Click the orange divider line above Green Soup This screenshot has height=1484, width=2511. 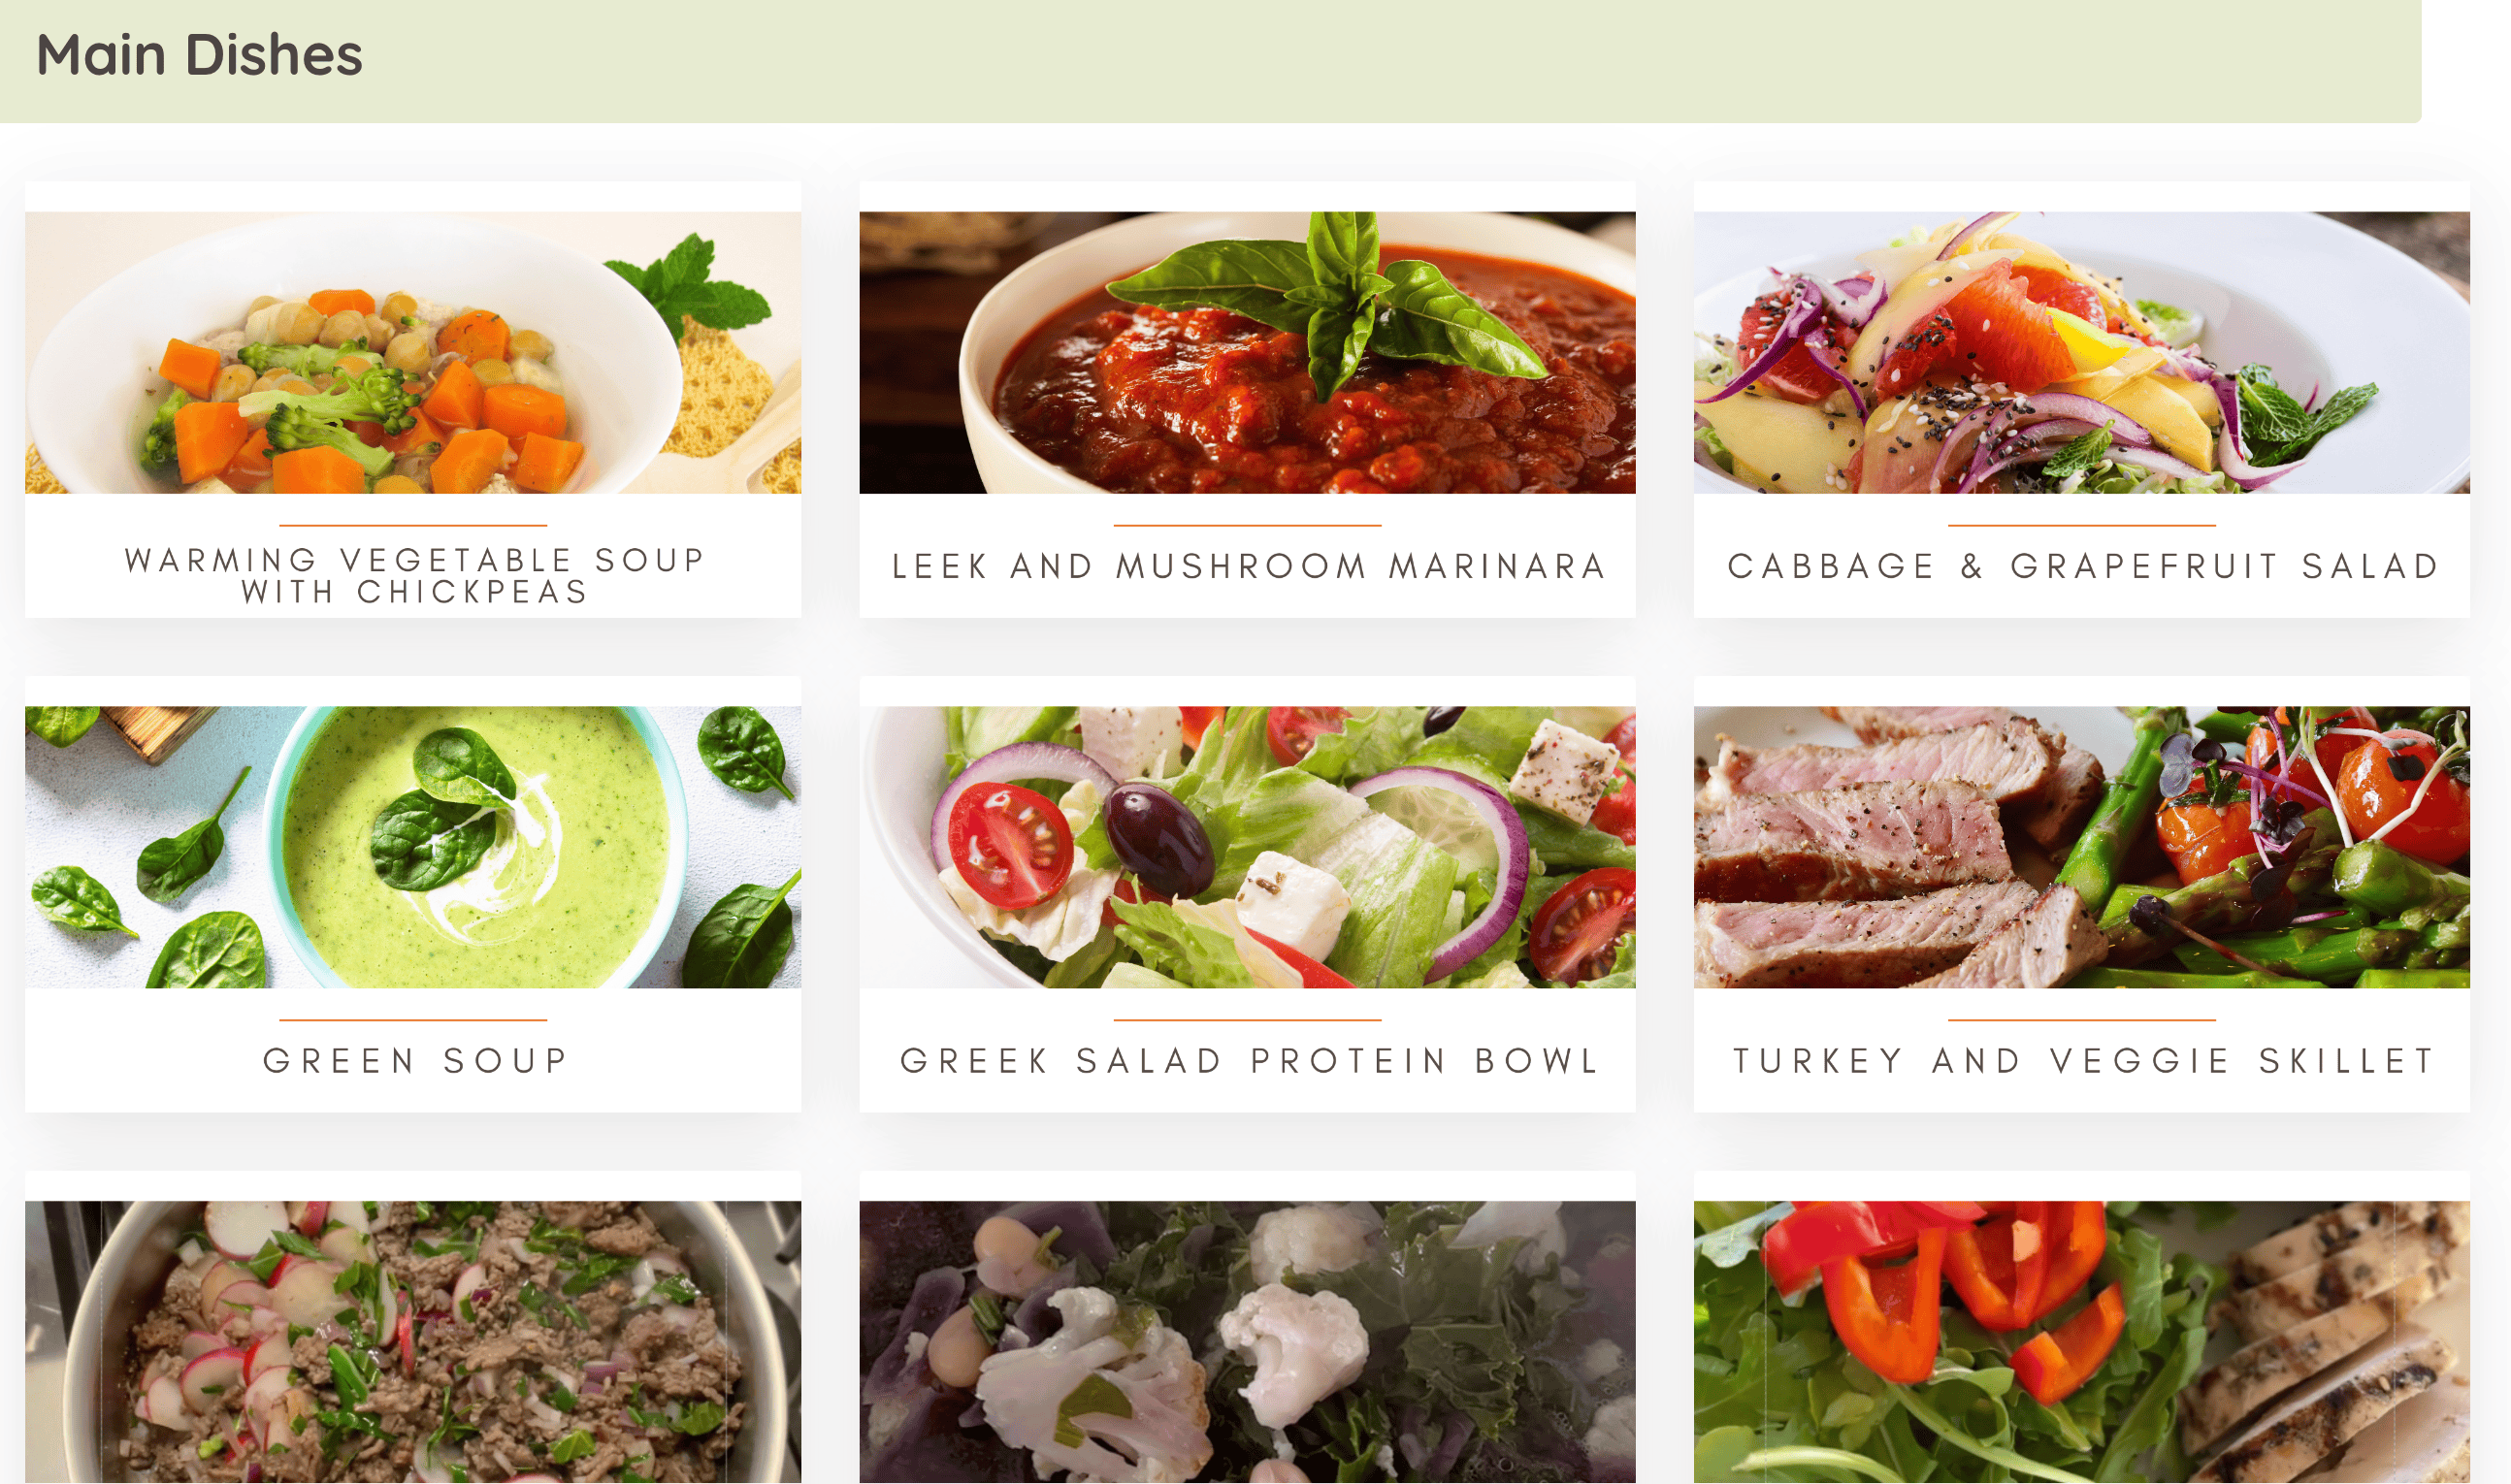click(x=413, y=1020)
